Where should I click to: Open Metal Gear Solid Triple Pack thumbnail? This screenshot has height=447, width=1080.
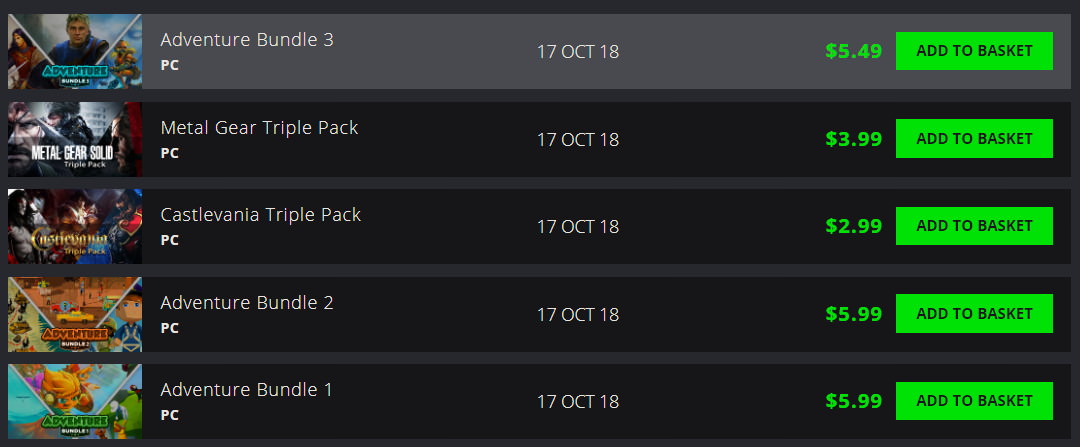[x=75, y=139]
